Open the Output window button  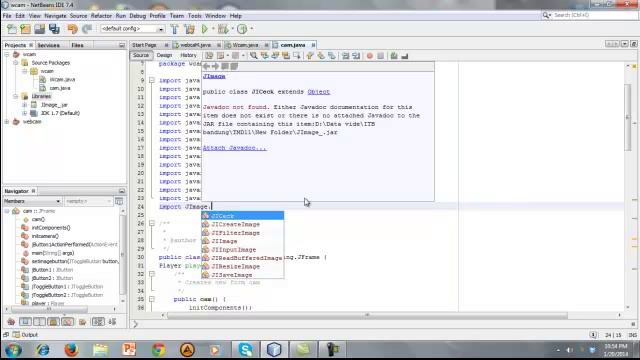[x=25, y=335]
